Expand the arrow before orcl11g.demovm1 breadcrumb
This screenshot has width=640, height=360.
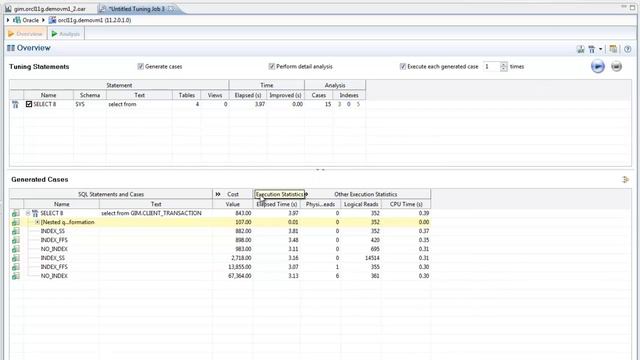(x=43, y=20)
